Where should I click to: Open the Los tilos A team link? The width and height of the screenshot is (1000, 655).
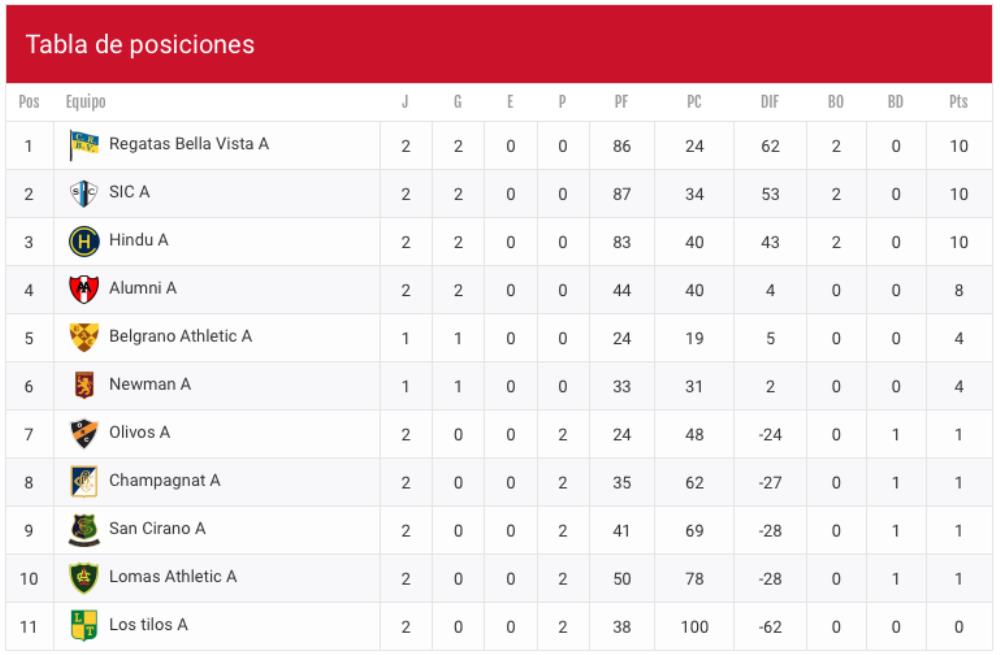coord(148,625)
